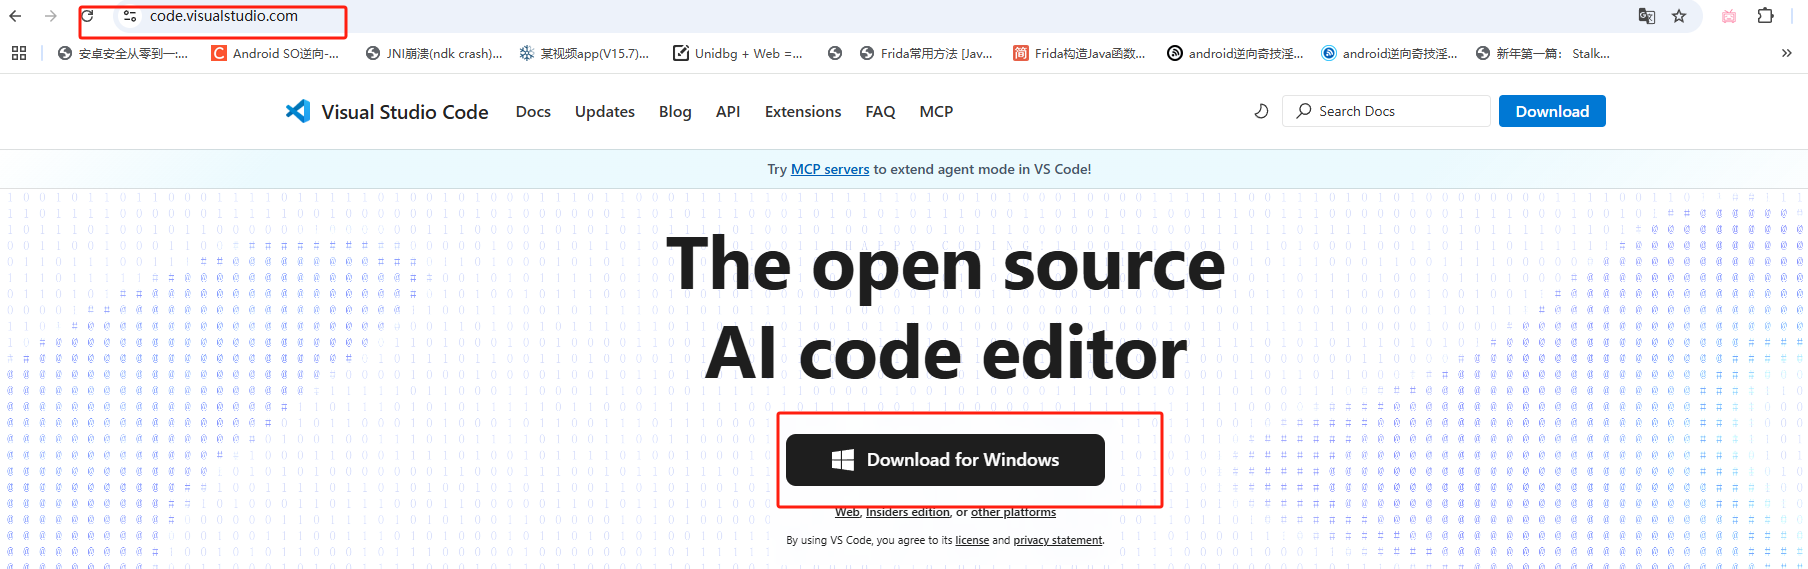Image resolution: width=1808 pixels, height=569 pixels.
Task: Open the JNI崩溃(ndk crash) bookmark
Action: coord(434,54)
